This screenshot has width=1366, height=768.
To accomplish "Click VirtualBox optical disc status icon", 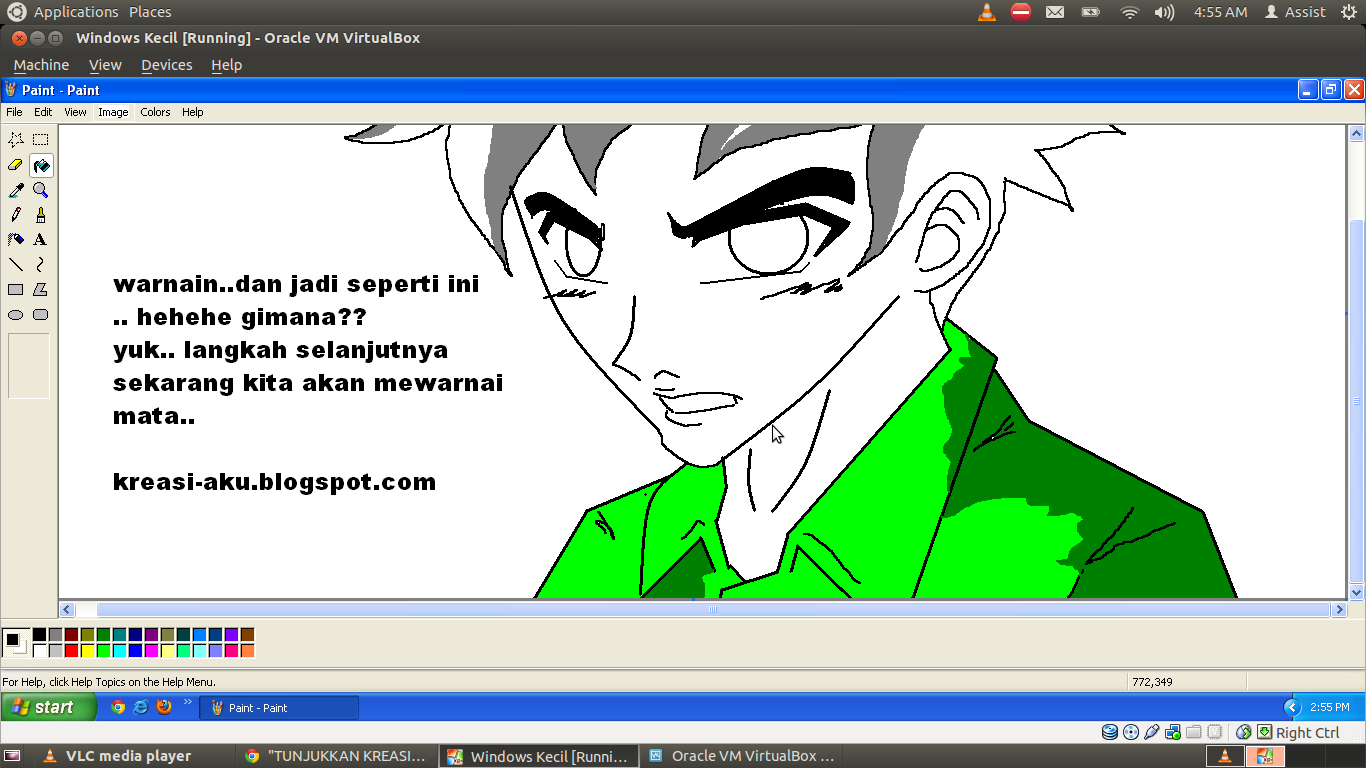I will tap(1131, 732).
